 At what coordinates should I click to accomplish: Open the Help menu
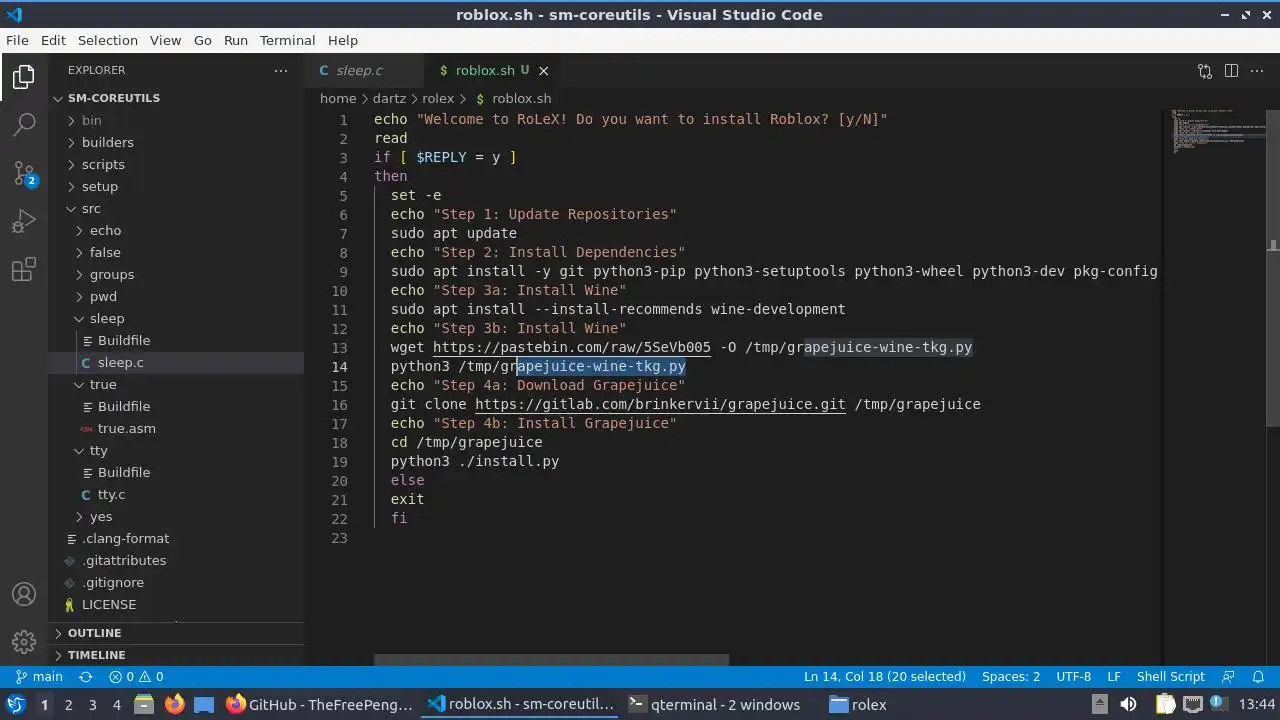(x=342, y=40)
